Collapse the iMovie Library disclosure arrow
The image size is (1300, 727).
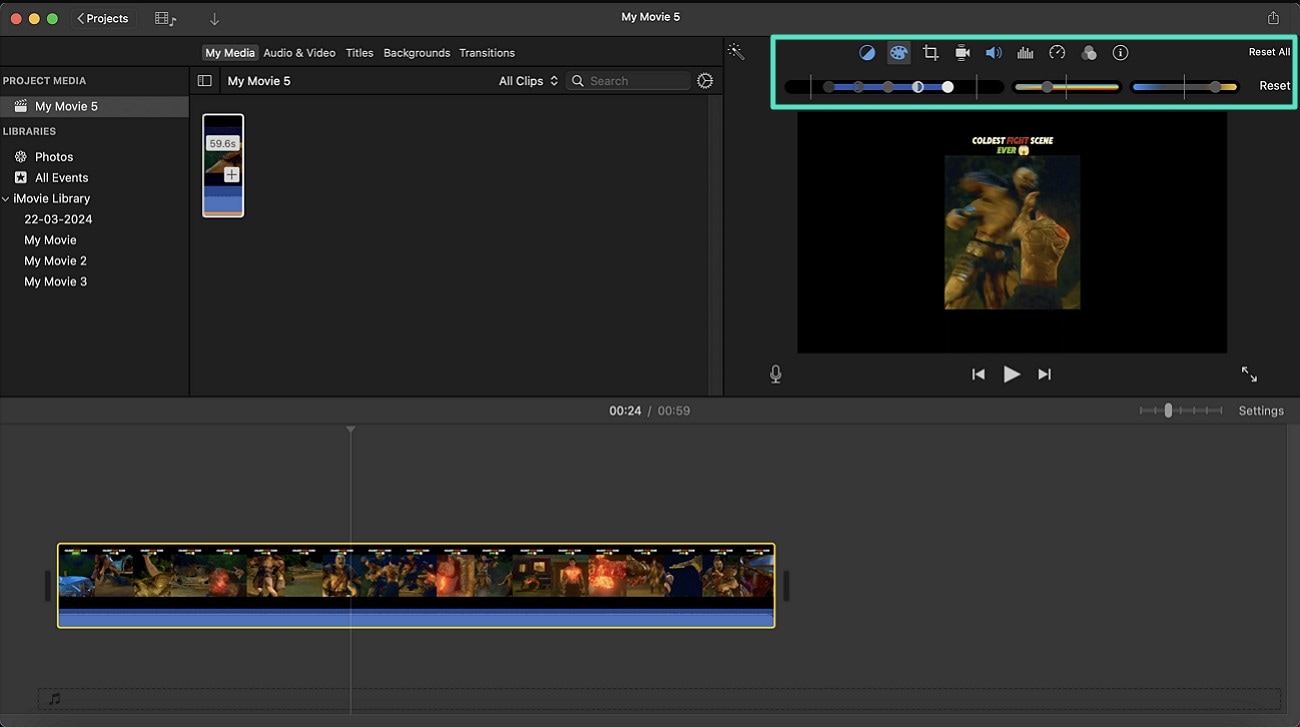[6, 199]
